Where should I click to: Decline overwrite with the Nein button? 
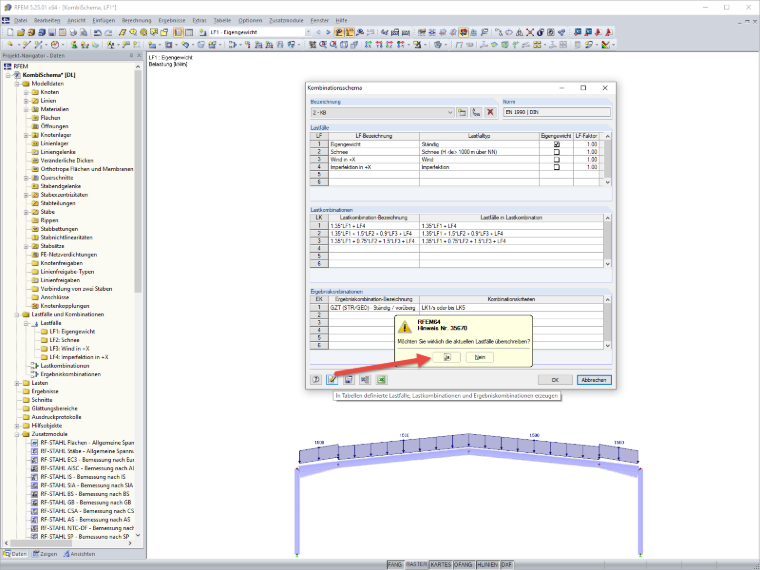[x=480, y=357]
